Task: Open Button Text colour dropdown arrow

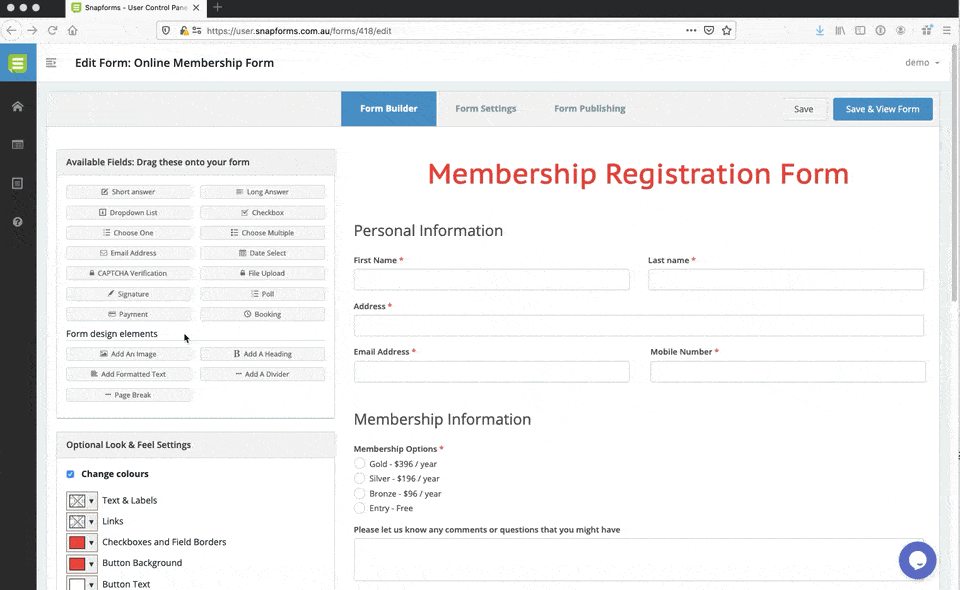Action: 91,584
